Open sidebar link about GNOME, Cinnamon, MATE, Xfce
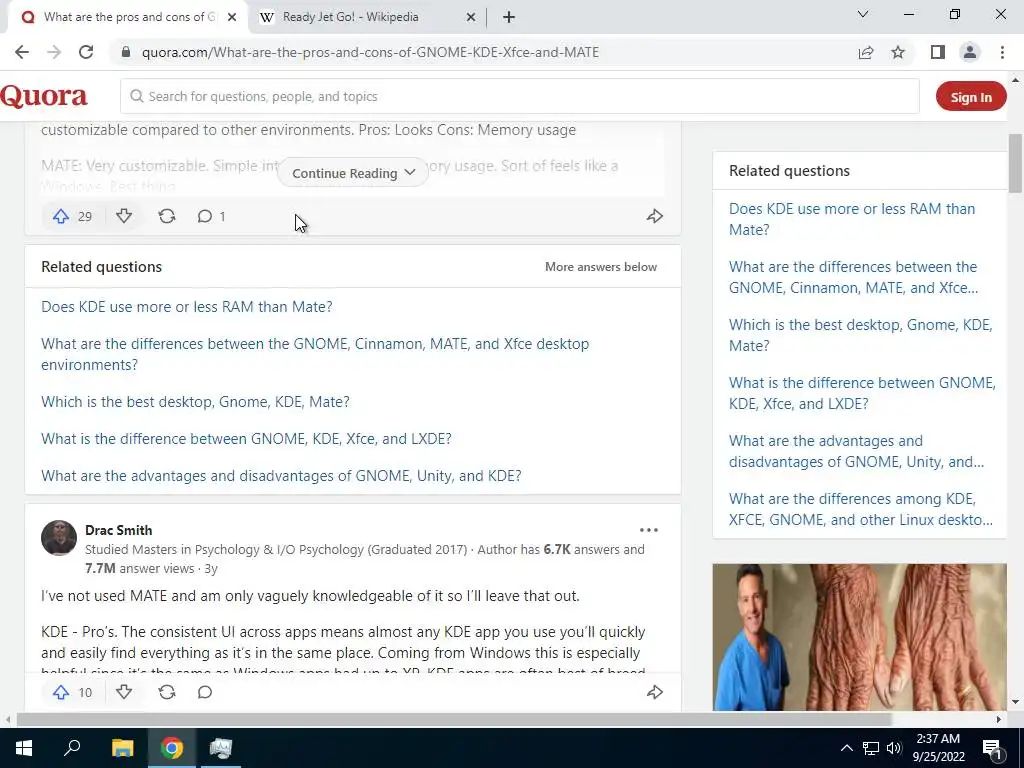1024x768 pixels. [x=854, y=278]
